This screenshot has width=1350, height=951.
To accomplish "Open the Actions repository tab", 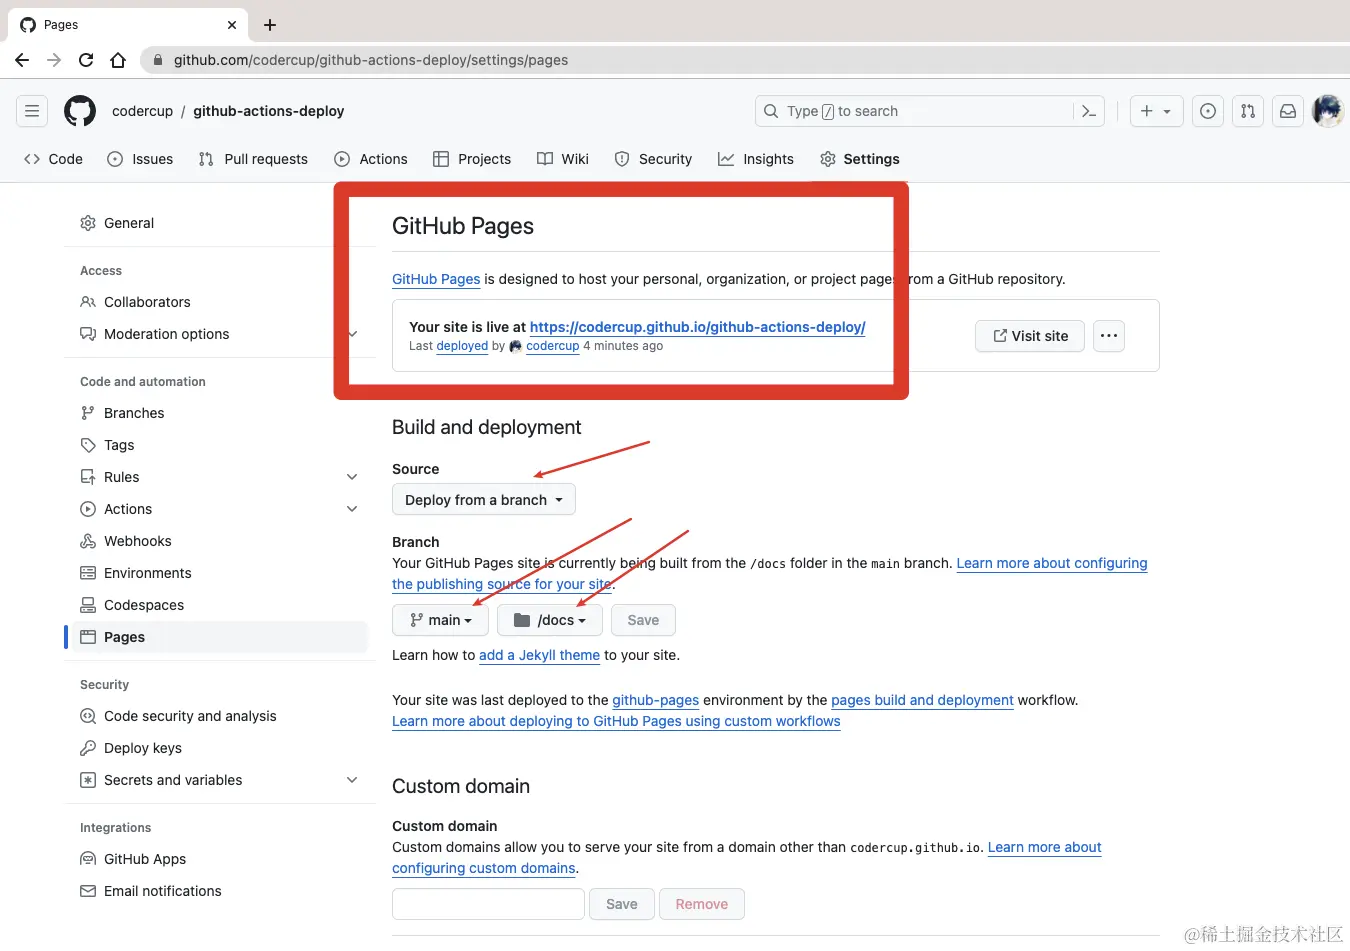I will (x=371, y=159).
